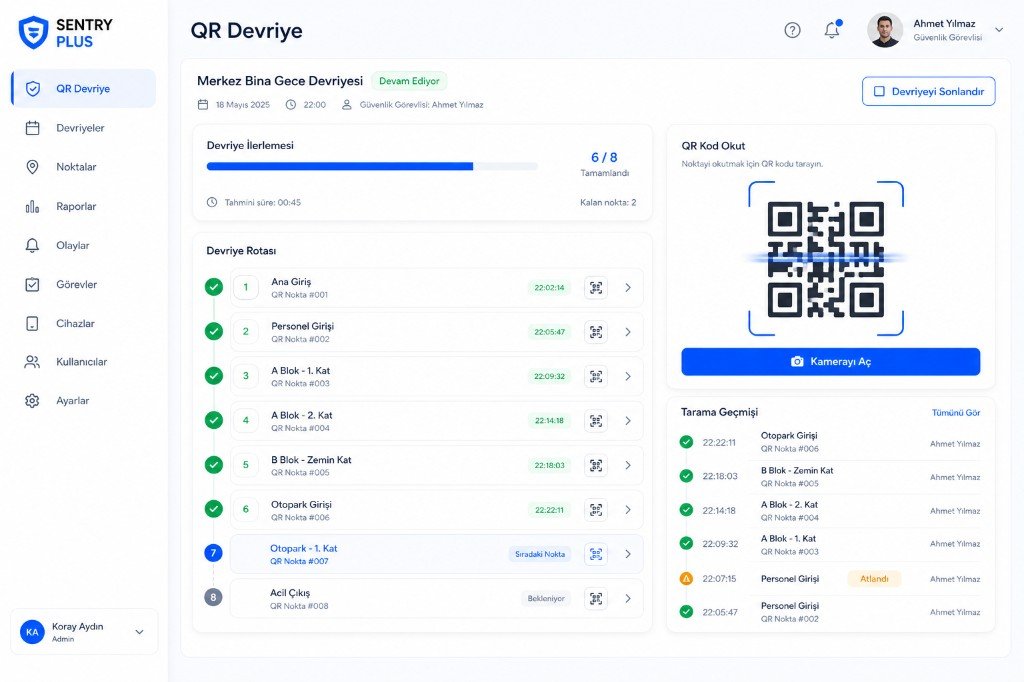Click the QR code scanner preview

point(826,259)
